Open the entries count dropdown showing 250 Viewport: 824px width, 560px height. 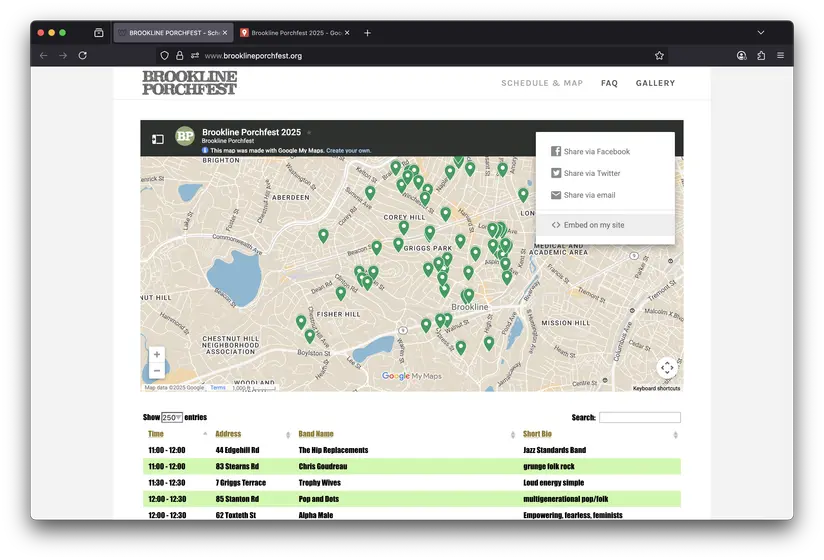click(172, 418)
